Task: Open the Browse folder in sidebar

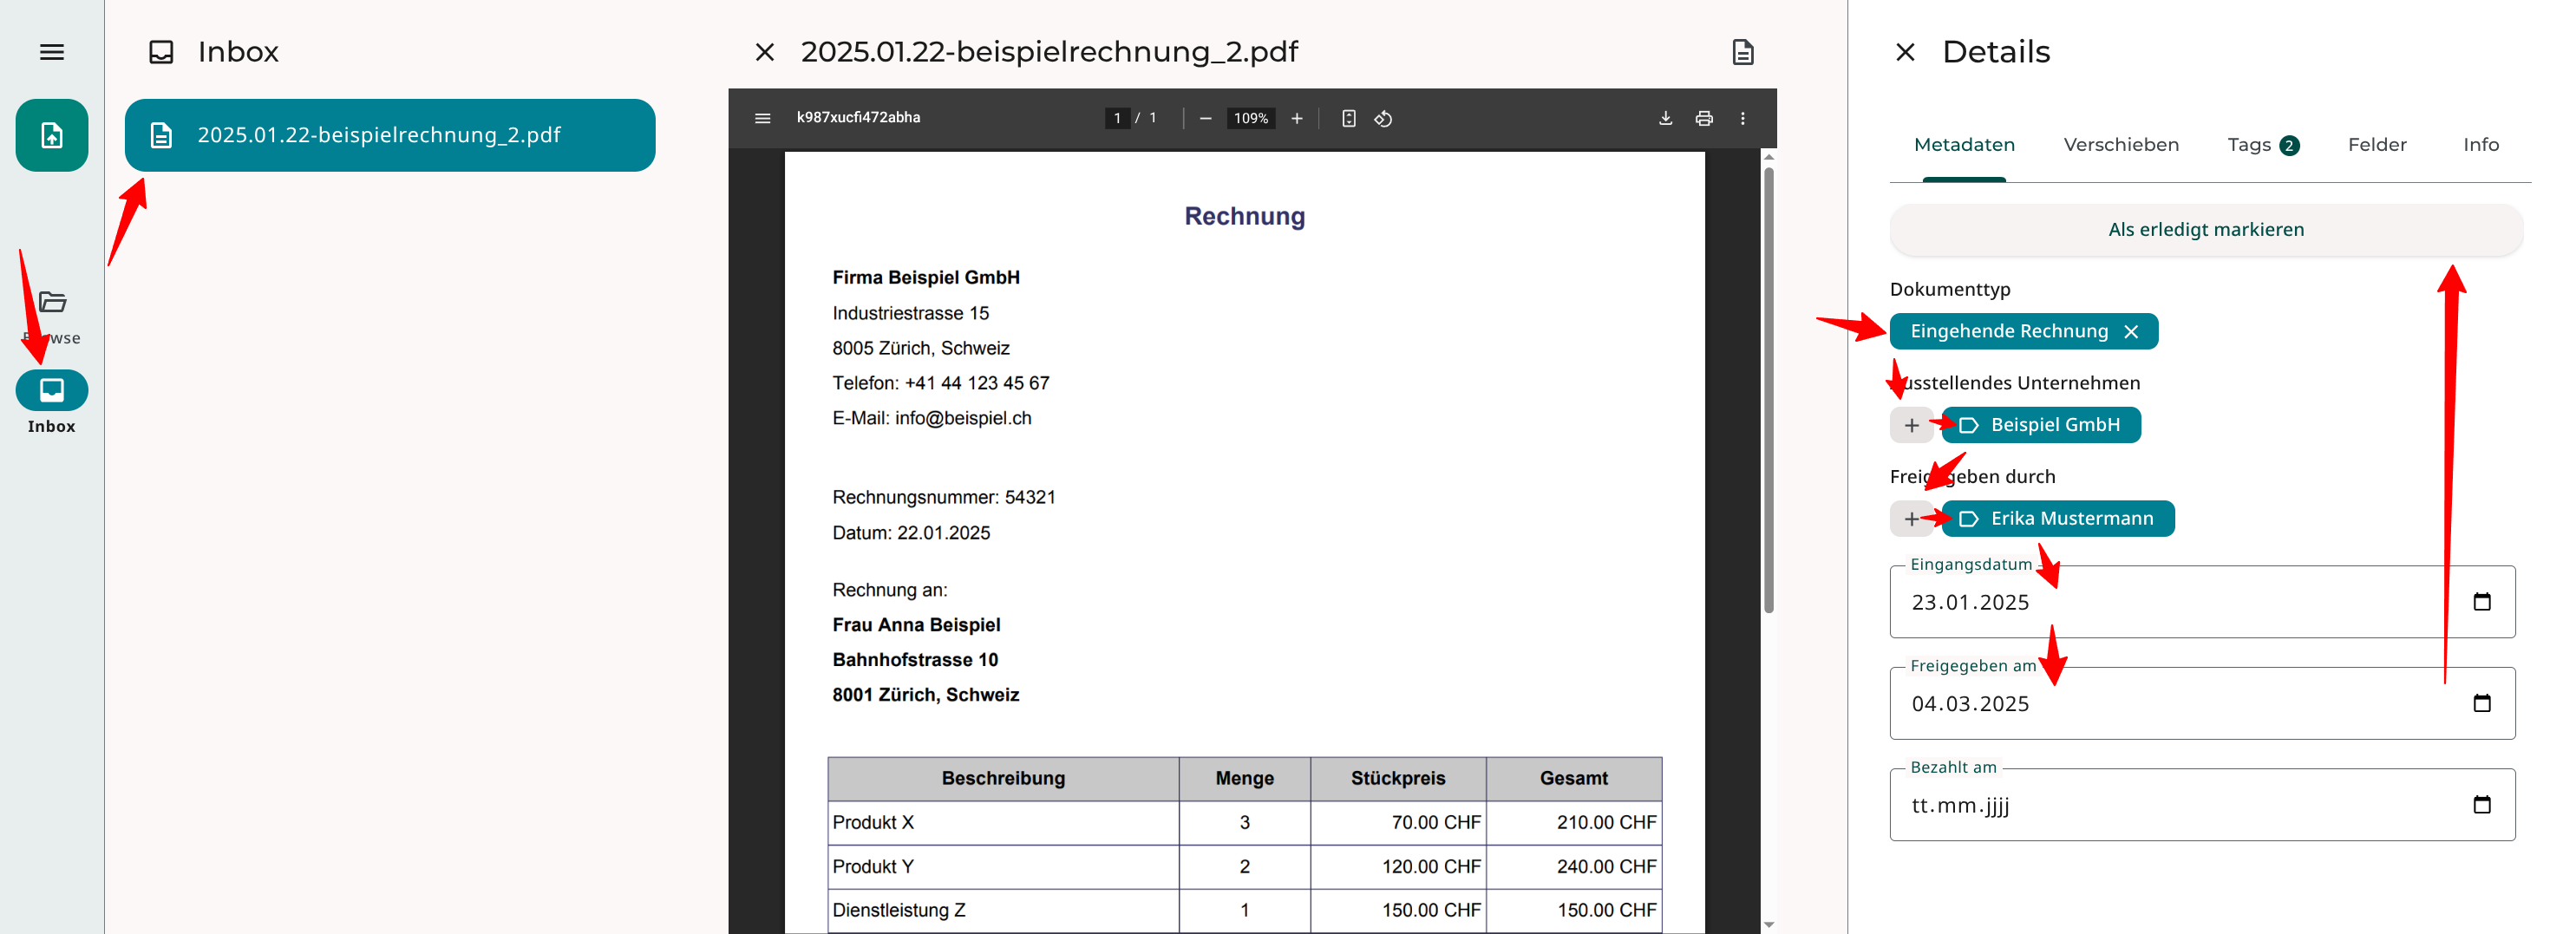Action: coord(52,303)
